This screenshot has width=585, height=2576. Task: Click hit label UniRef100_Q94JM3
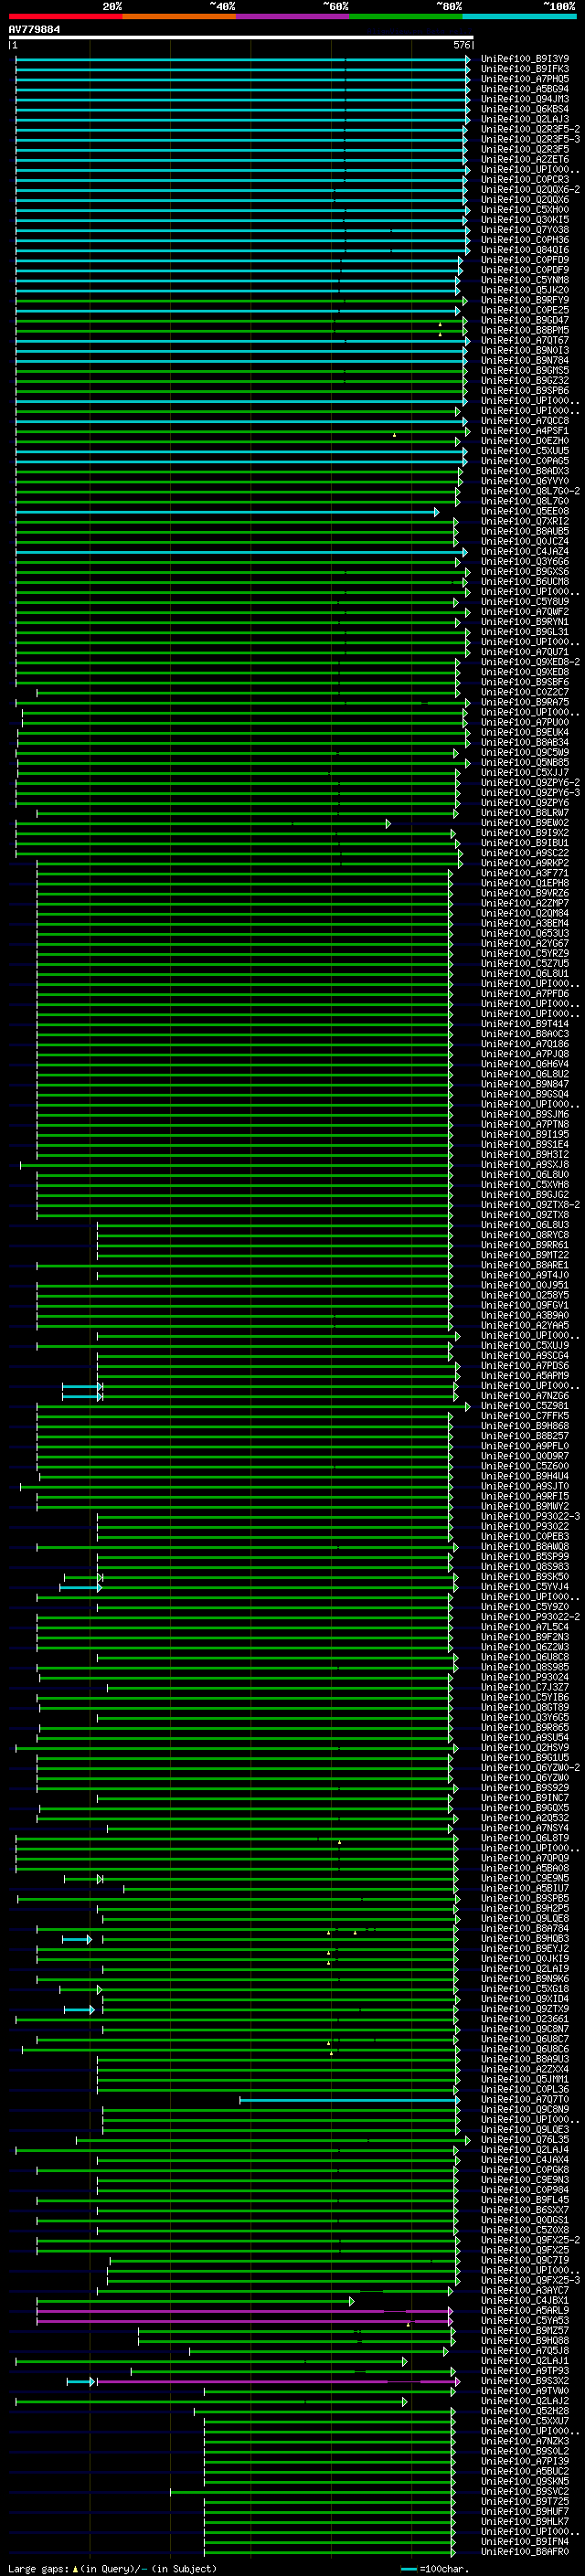click(524, 99)
